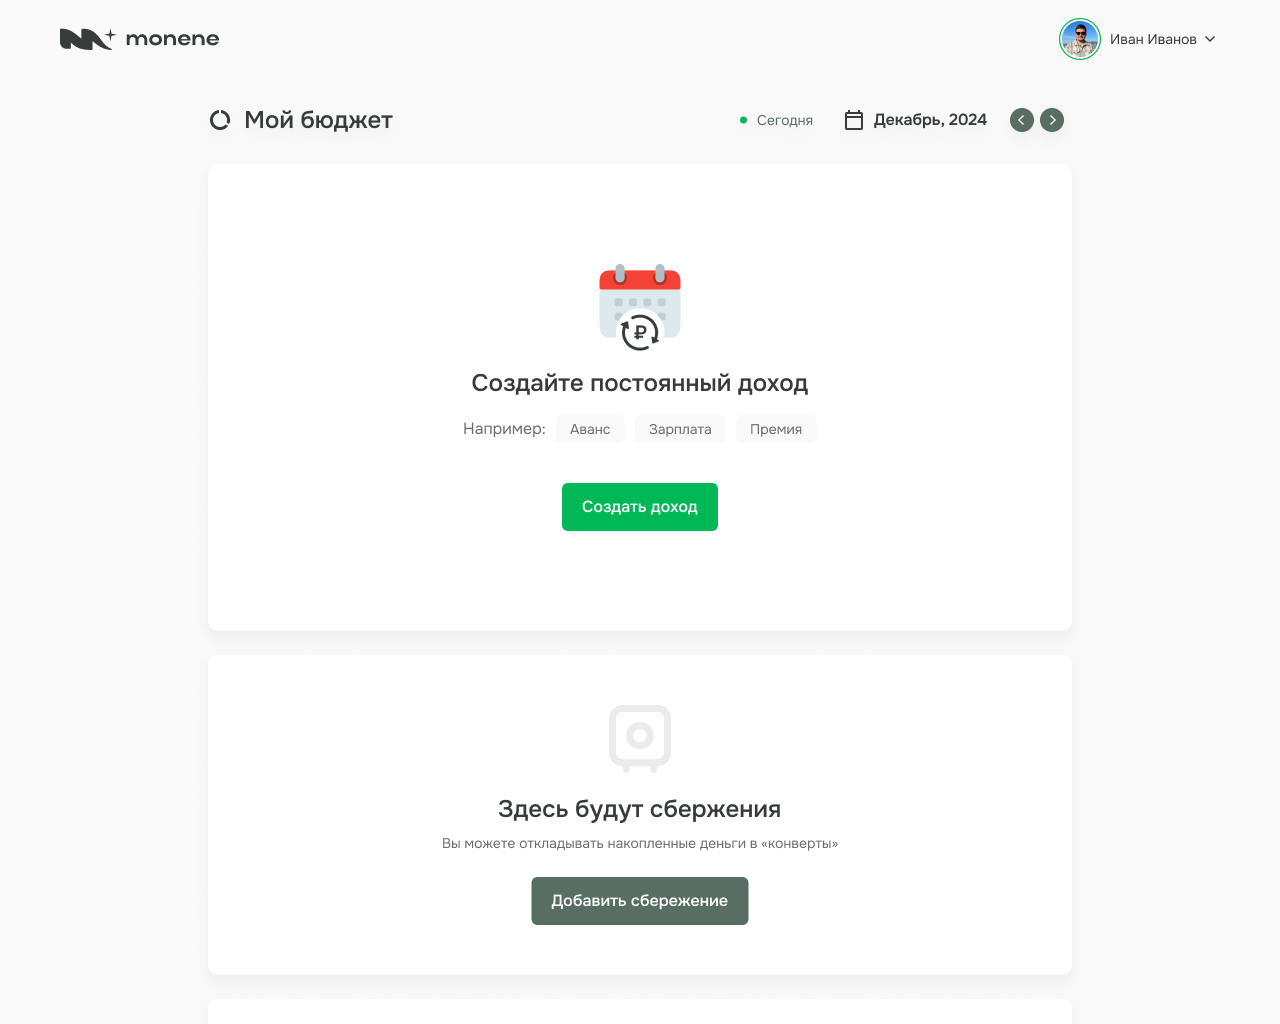Select the Аванс example chip
1280x1024 pixels.
click(x=590, y=429)
